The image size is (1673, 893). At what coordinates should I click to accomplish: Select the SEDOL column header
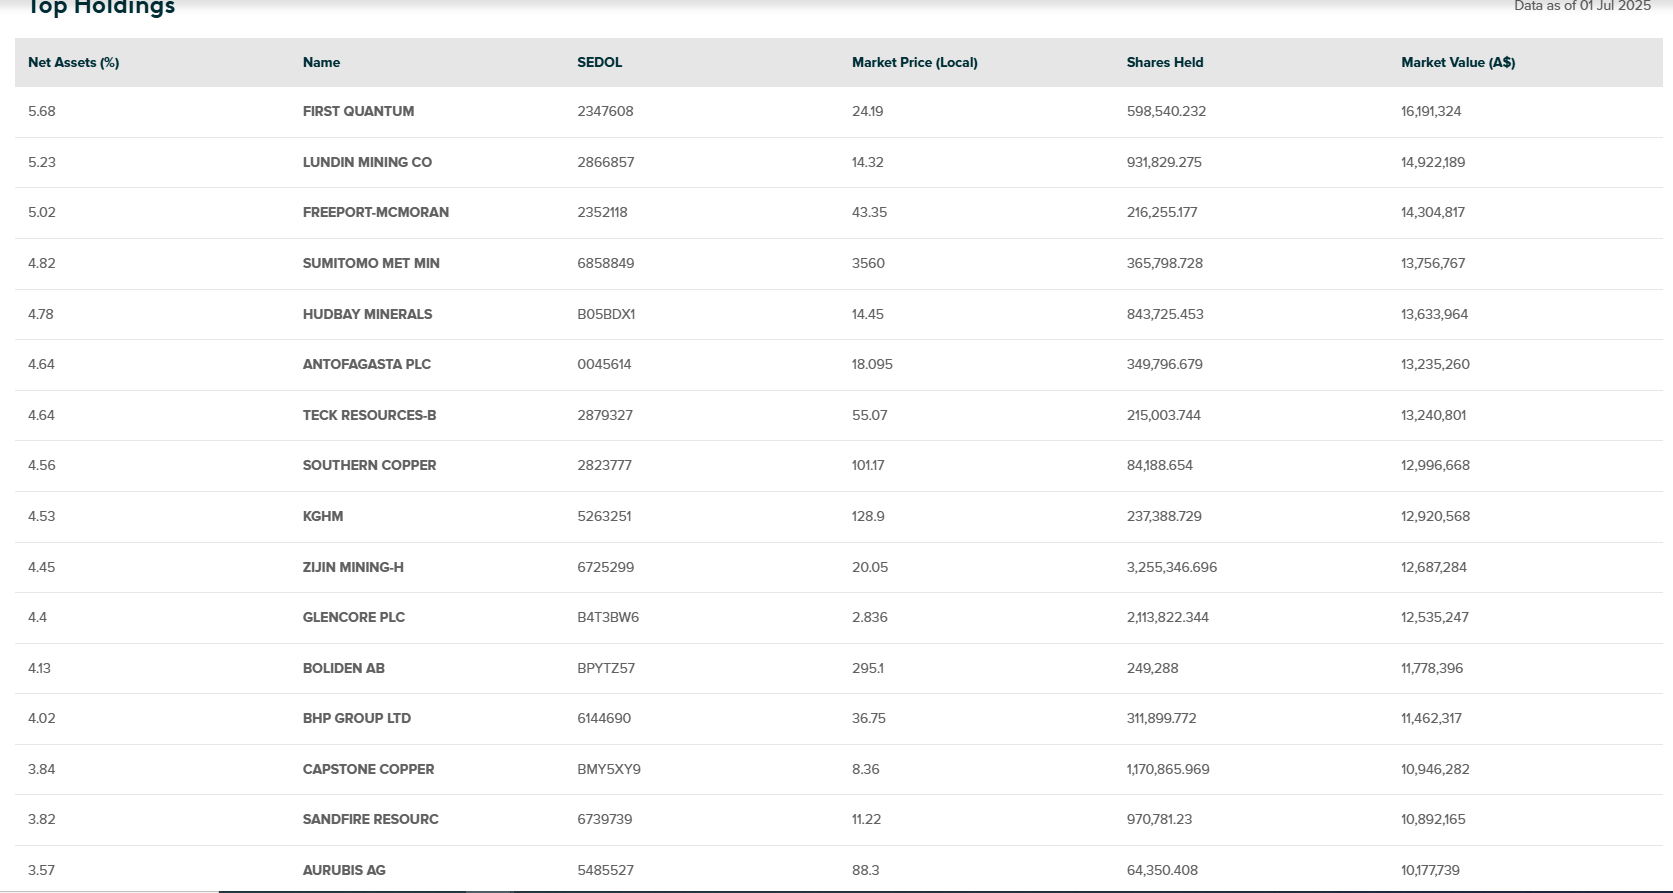click(x=599, y=62)
